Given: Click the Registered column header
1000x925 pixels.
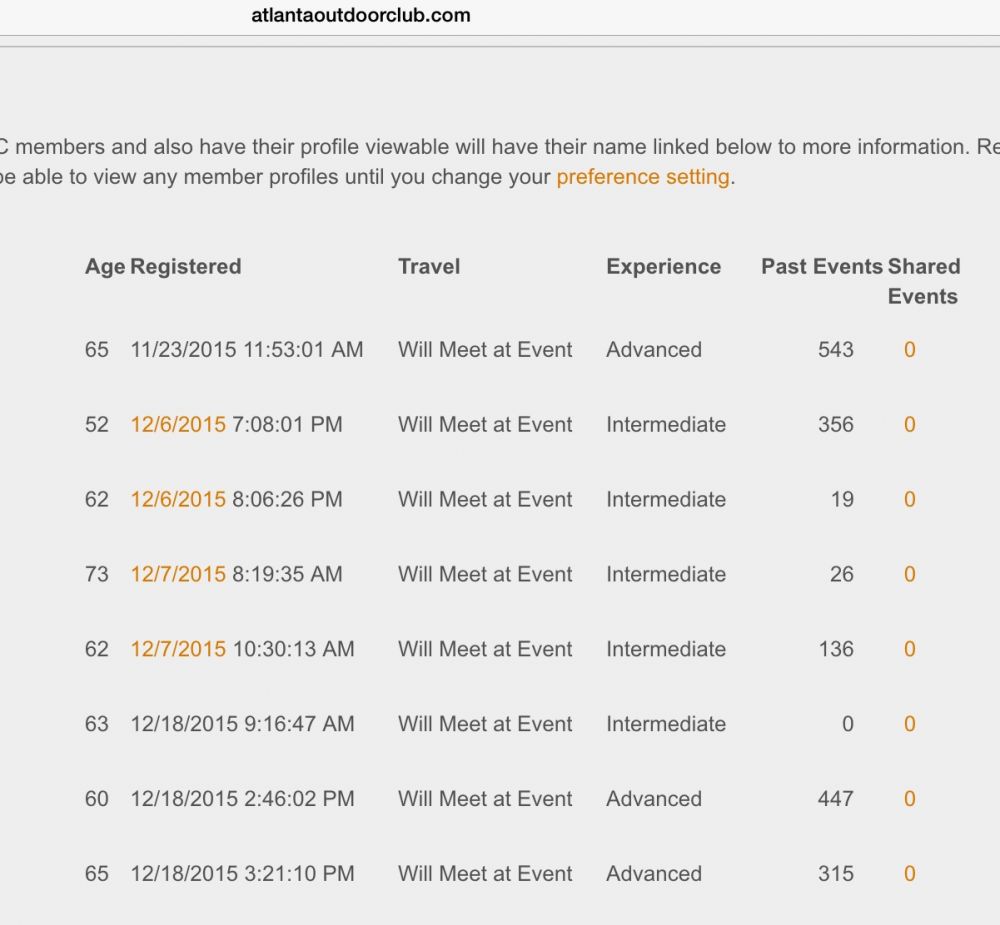Looking at the screenshot, I should pos(186,267).
